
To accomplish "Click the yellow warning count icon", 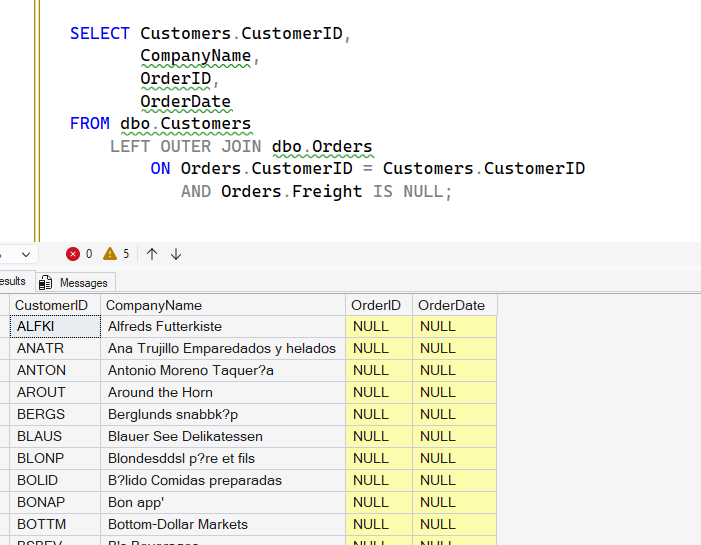I will coord(110,254).
